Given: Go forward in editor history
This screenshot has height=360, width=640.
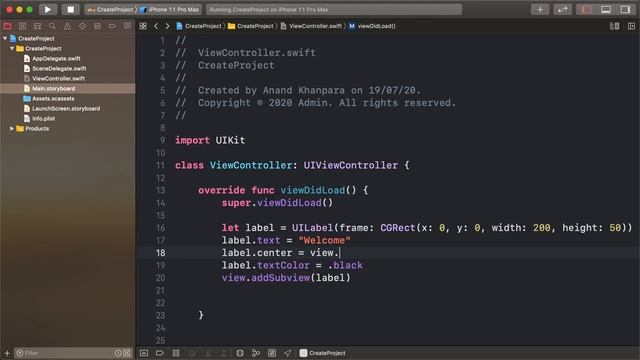Looking at the screenshot, I should (x=167, y=26).
